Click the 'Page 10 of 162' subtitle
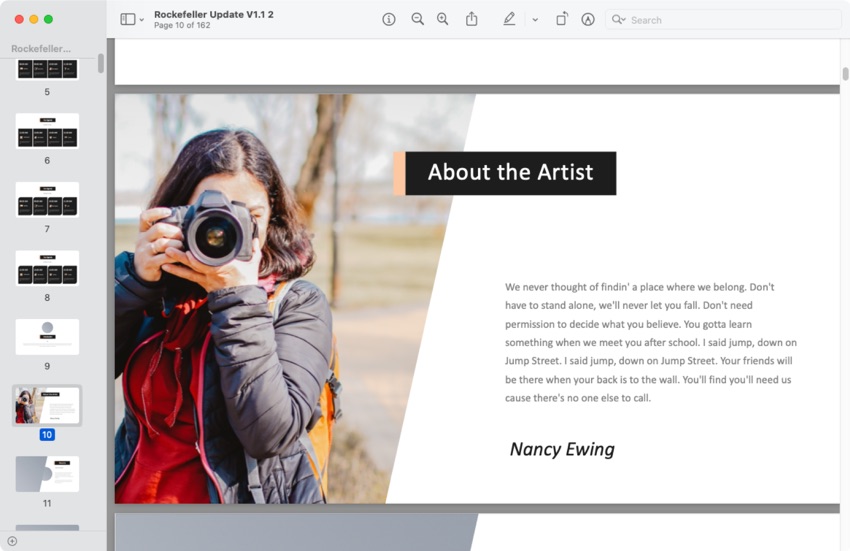This screenshot has height=551, width=850. (182, 25)
